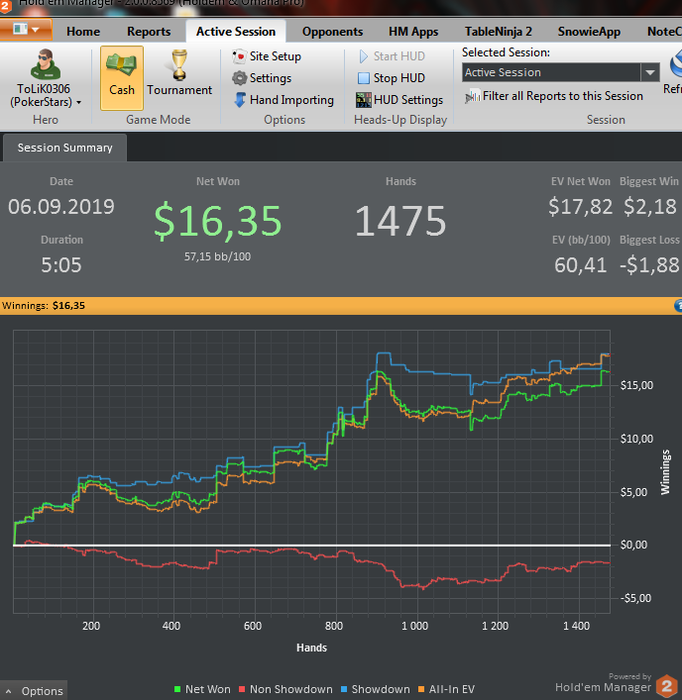Switch to the TableNinja 2 tab
This screenshot has width=682, height=700.
coord(498,32)
